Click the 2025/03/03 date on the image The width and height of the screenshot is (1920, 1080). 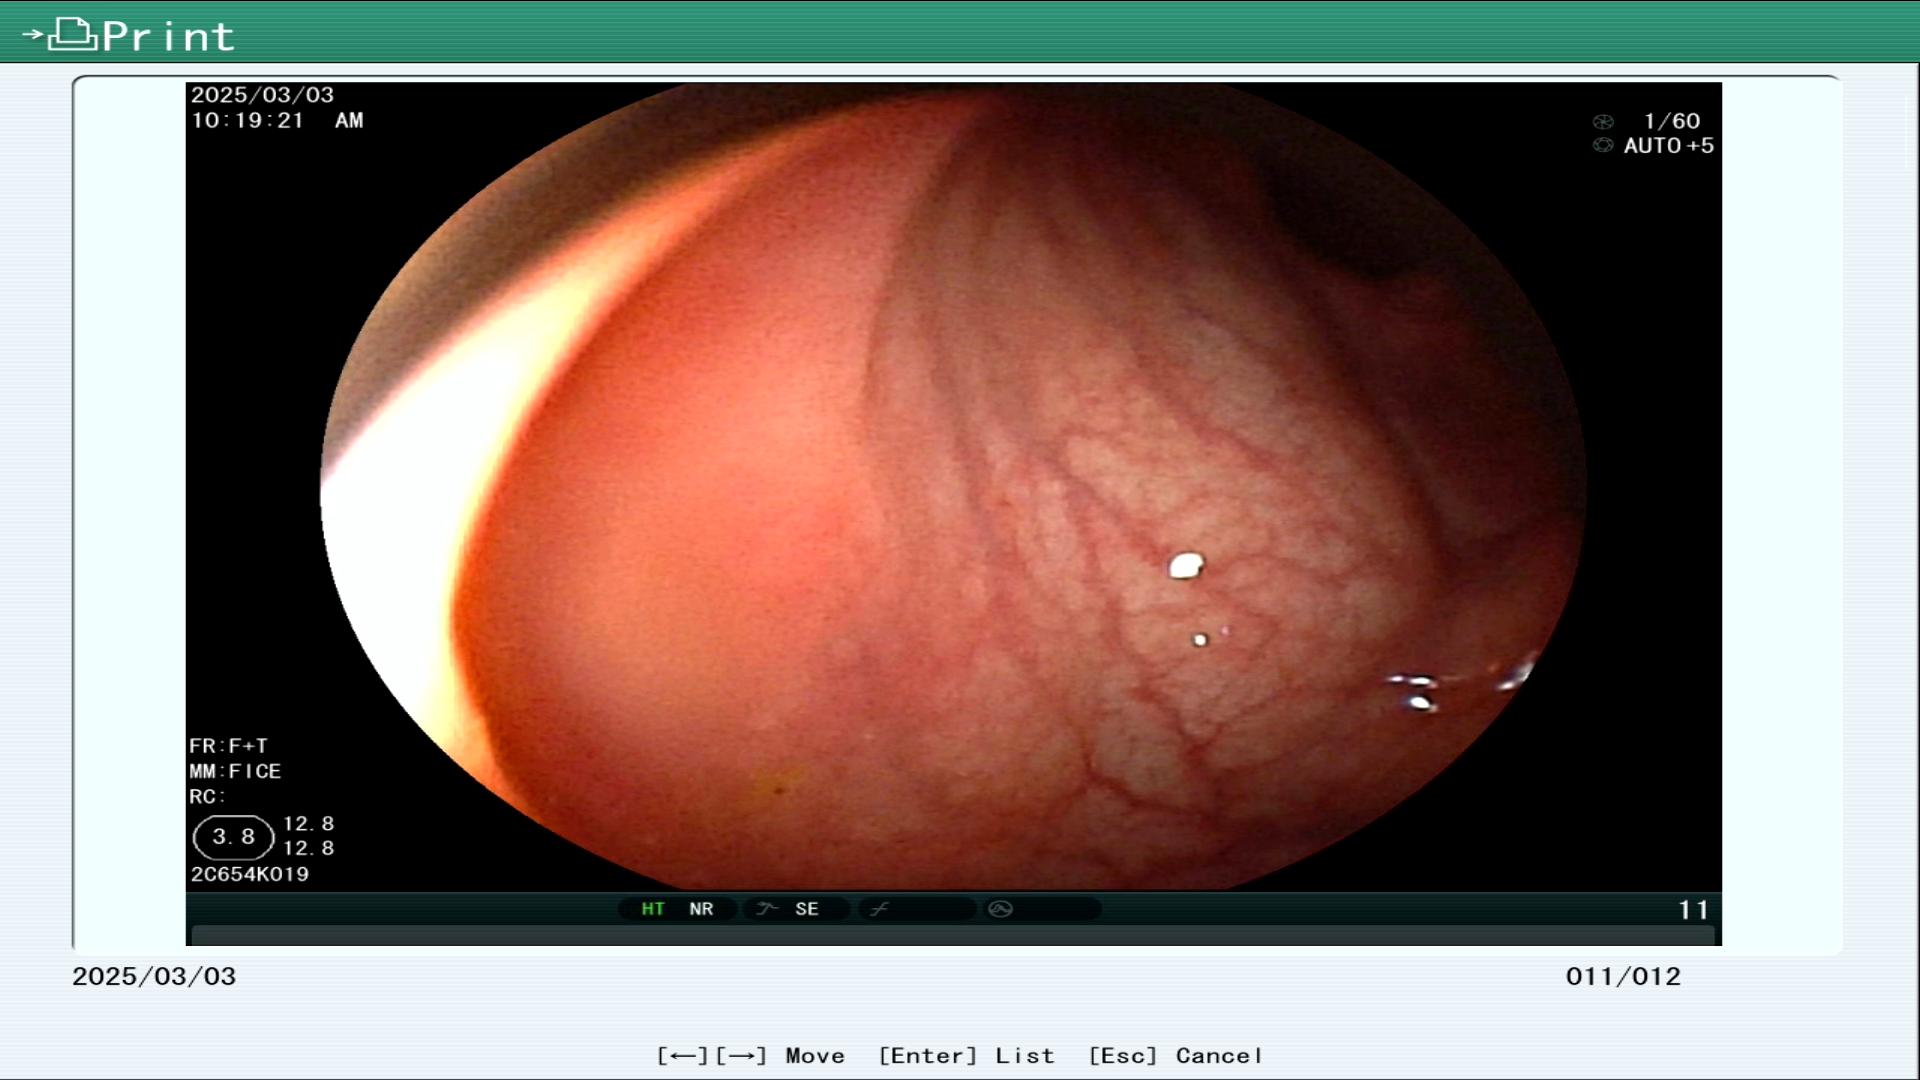(x=262, y=95)
